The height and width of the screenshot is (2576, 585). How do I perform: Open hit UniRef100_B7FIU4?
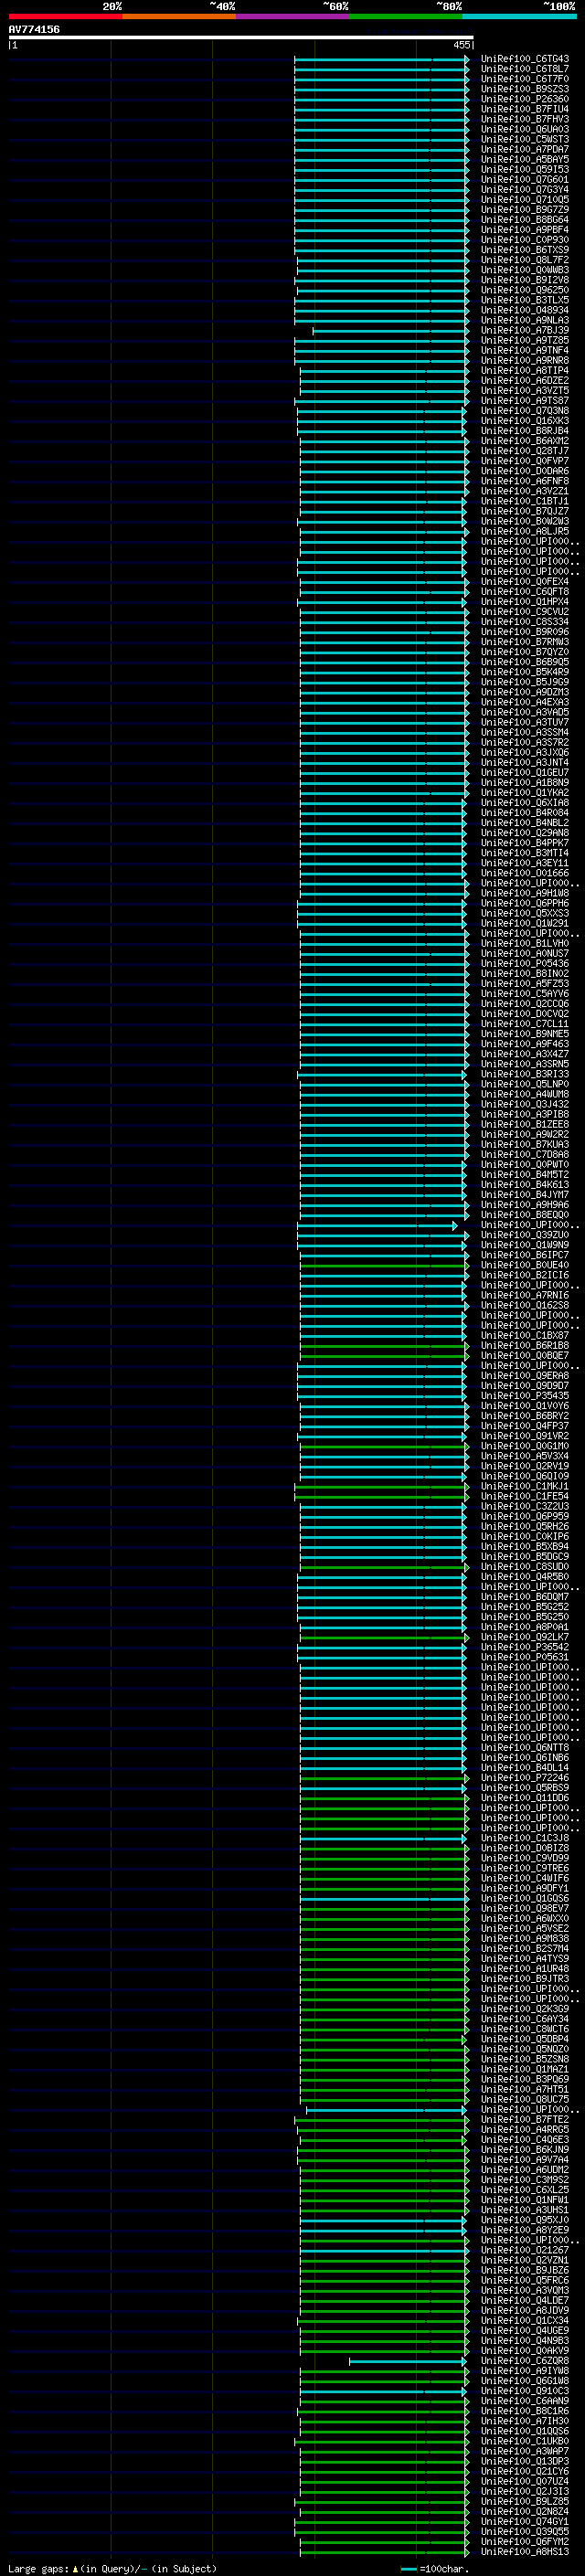[x=525, y=109]
